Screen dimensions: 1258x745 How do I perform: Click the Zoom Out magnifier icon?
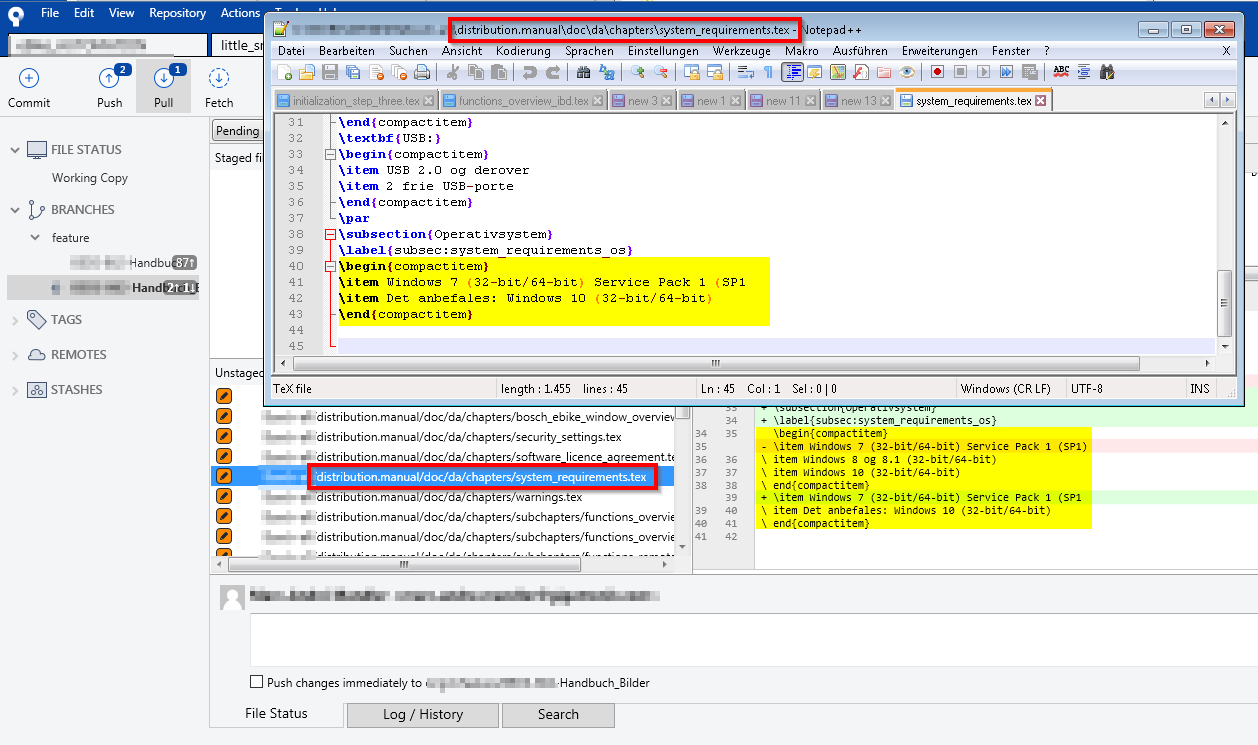pyautogui.click(x=661, y=72)
